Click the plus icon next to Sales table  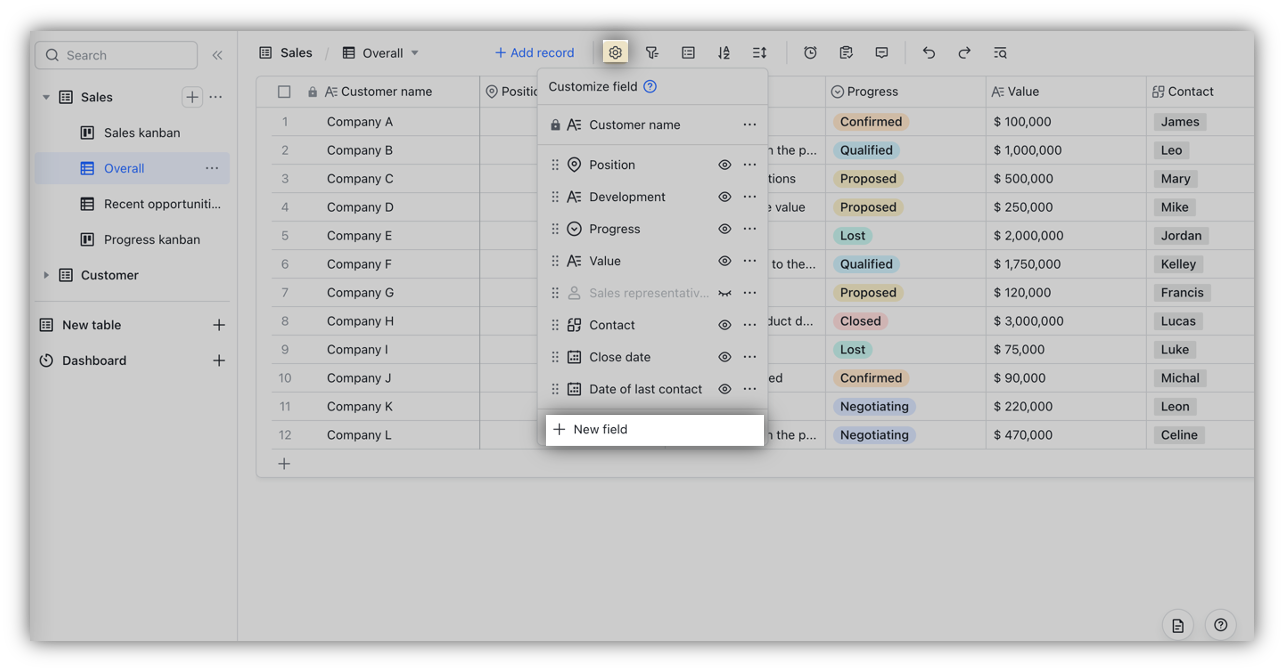coord(192,97)
